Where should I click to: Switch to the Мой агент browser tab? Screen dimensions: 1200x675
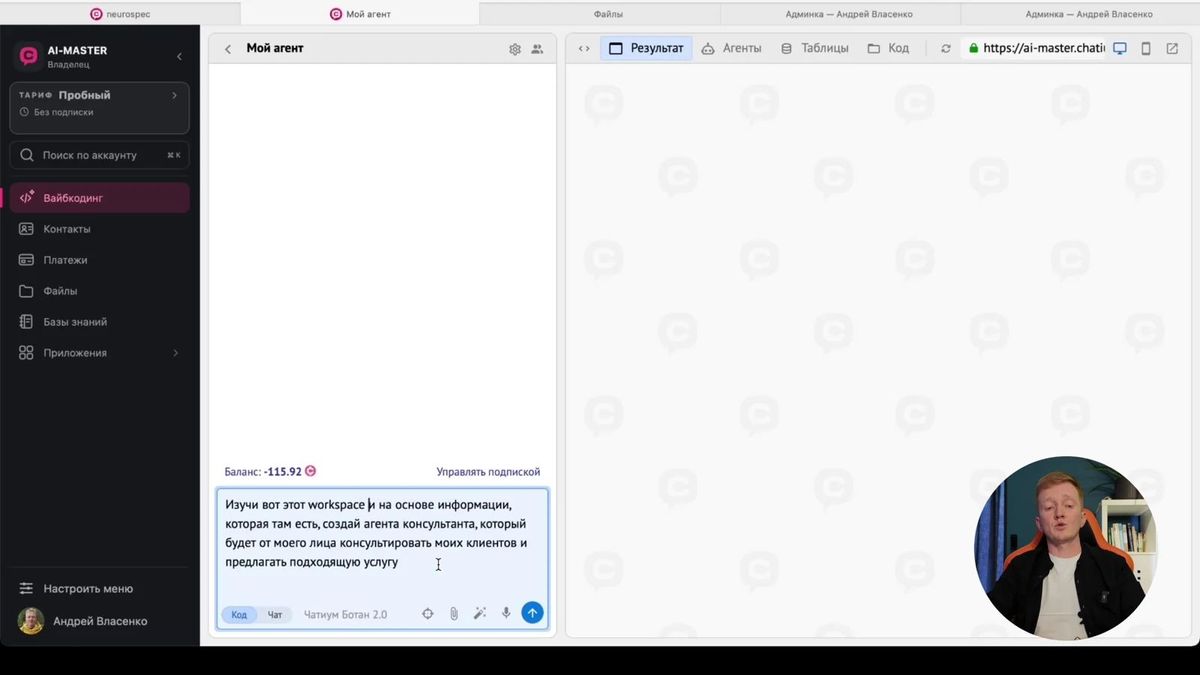point(360,14)
